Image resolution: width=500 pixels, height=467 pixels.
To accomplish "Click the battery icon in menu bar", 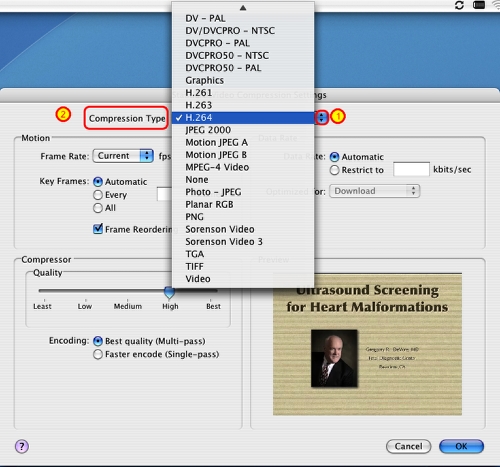I will click(479, 5).
